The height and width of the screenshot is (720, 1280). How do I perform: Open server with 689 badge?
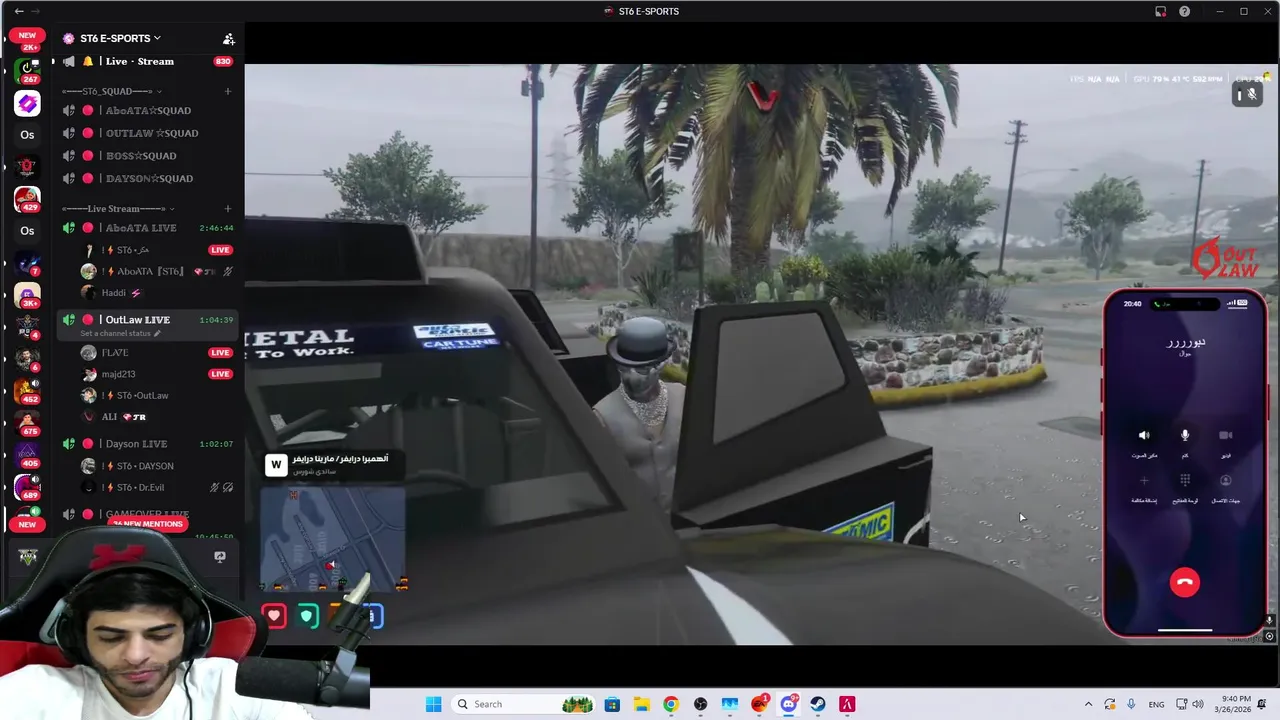click(27, 487)
